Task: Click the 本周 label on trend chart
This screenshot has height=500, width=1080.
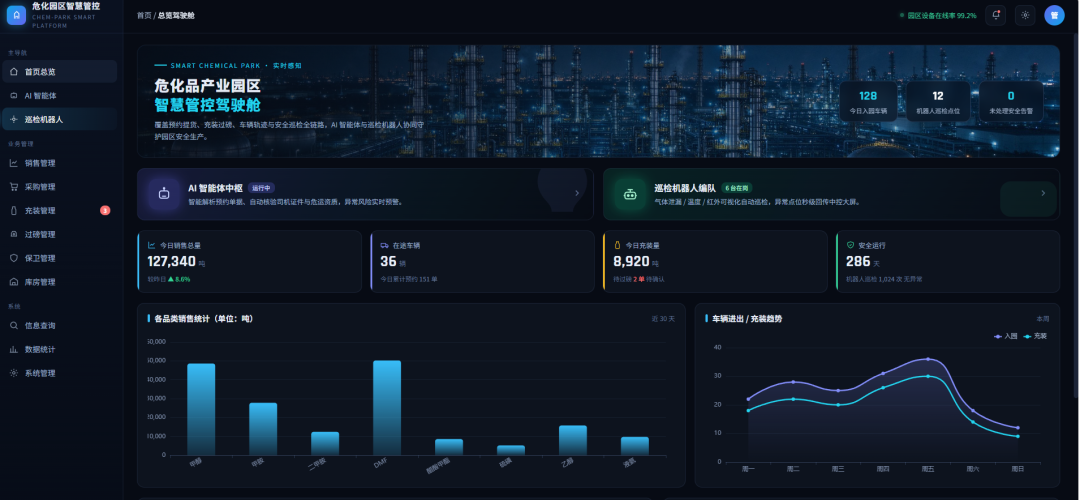Action: coord(1043,319)
